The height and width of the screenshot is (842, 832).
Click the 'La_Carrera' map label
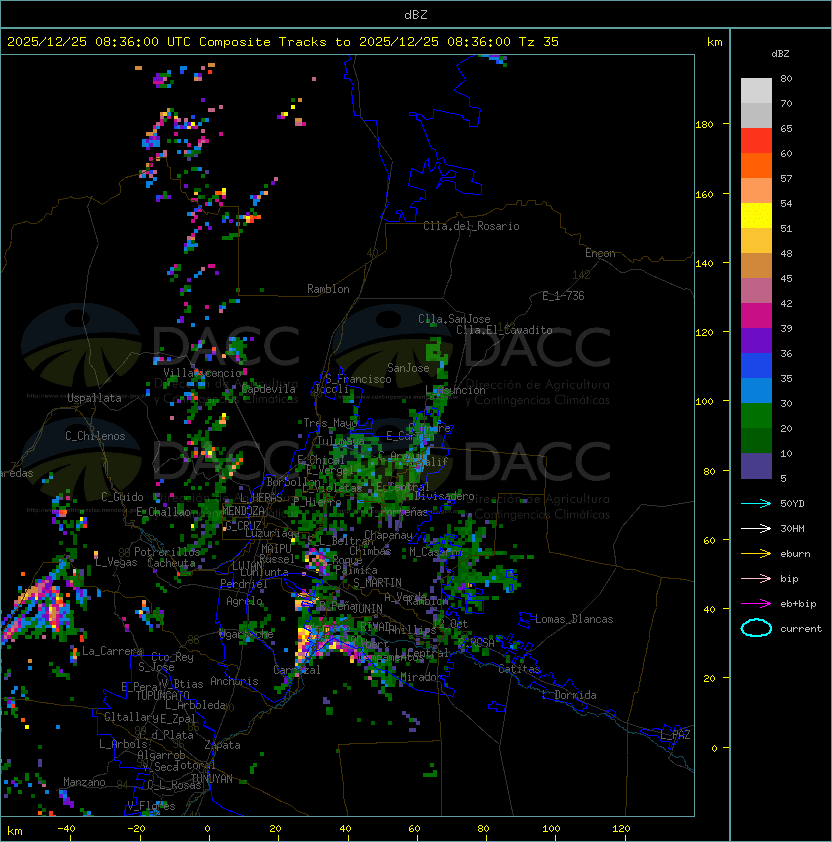[x=112, y=651]
